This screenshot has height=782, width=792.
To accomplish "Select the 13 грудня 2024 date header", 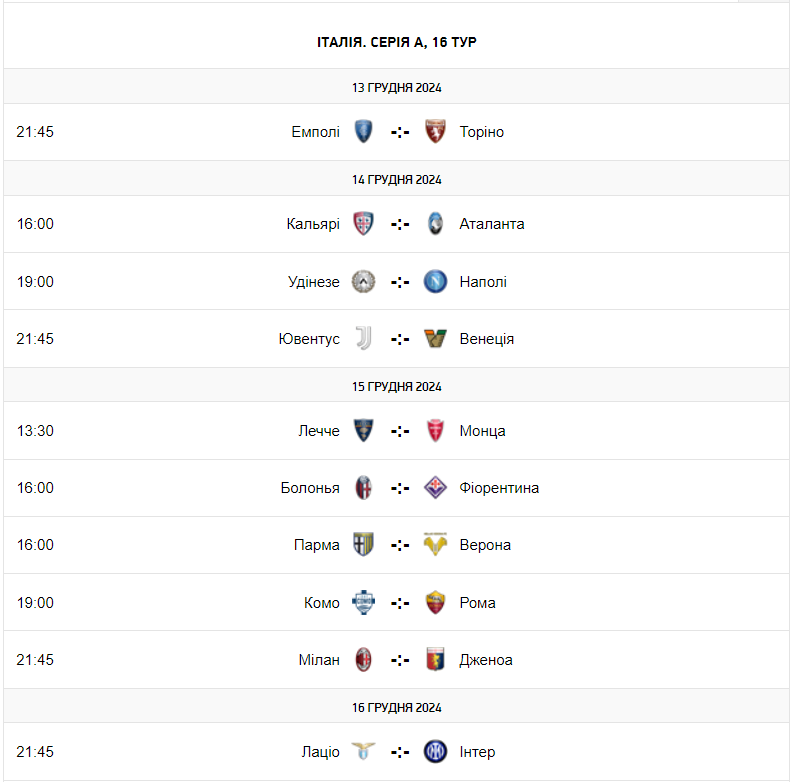I will pyautogui.click(x=397, y=87).
